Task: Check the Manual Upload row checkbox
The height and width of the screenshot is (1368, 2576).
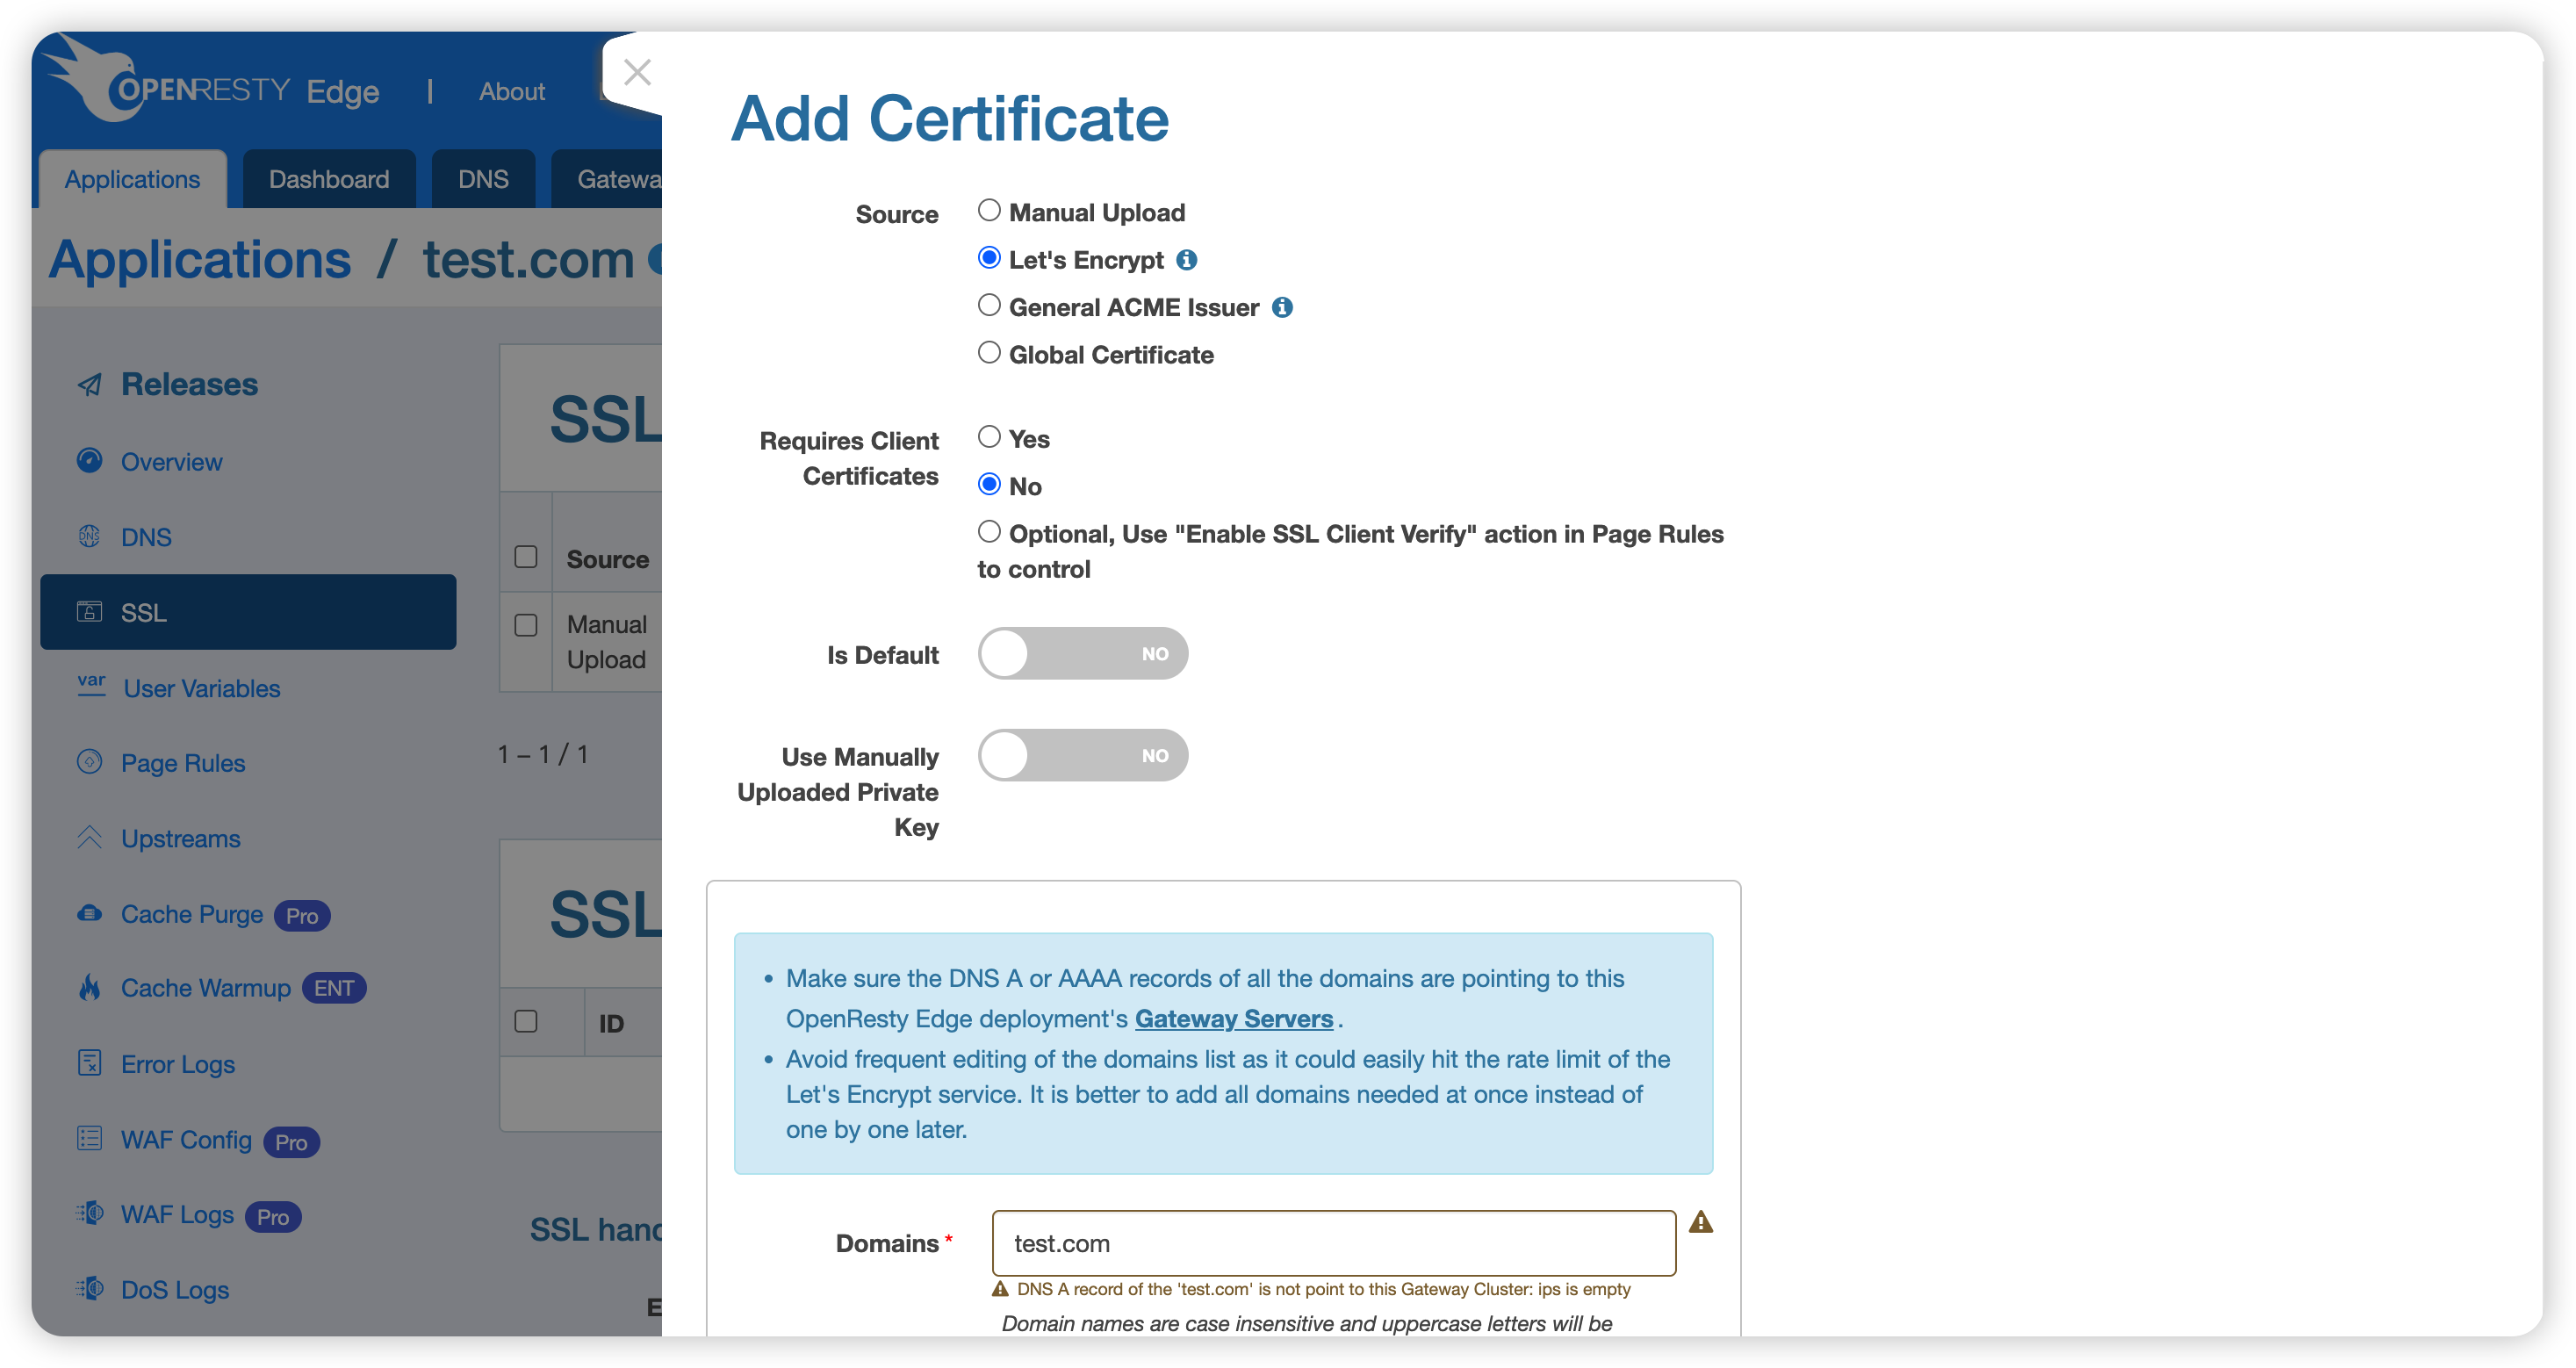Action: click(x=526, y=626)
